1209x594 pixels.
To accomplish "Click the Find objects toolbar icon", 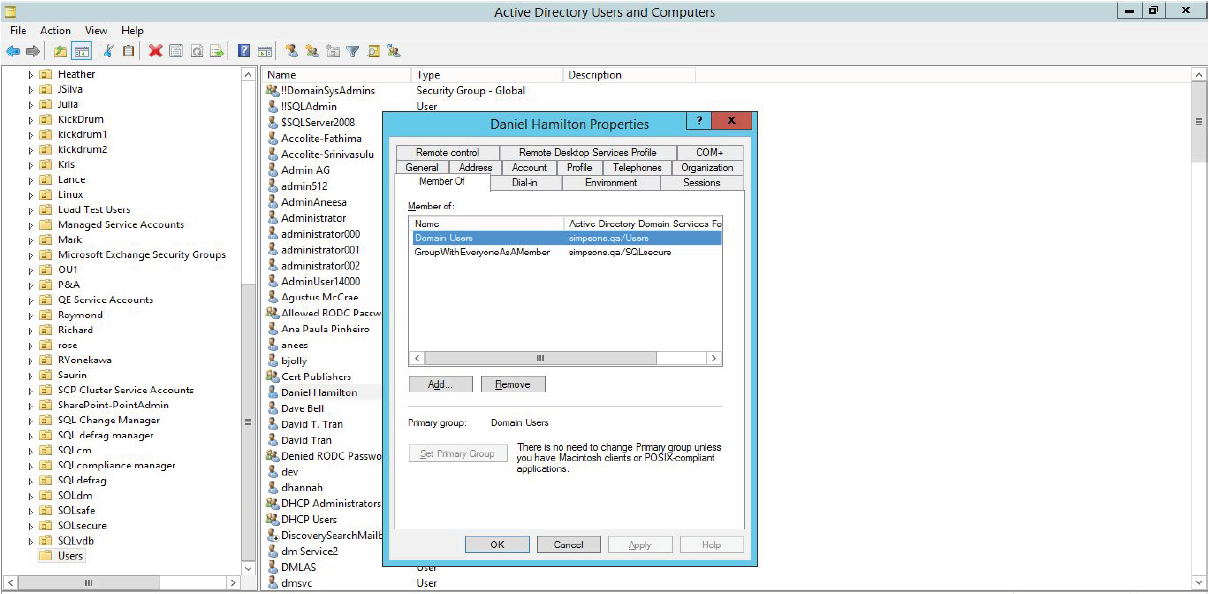I will tap(374, 51).
